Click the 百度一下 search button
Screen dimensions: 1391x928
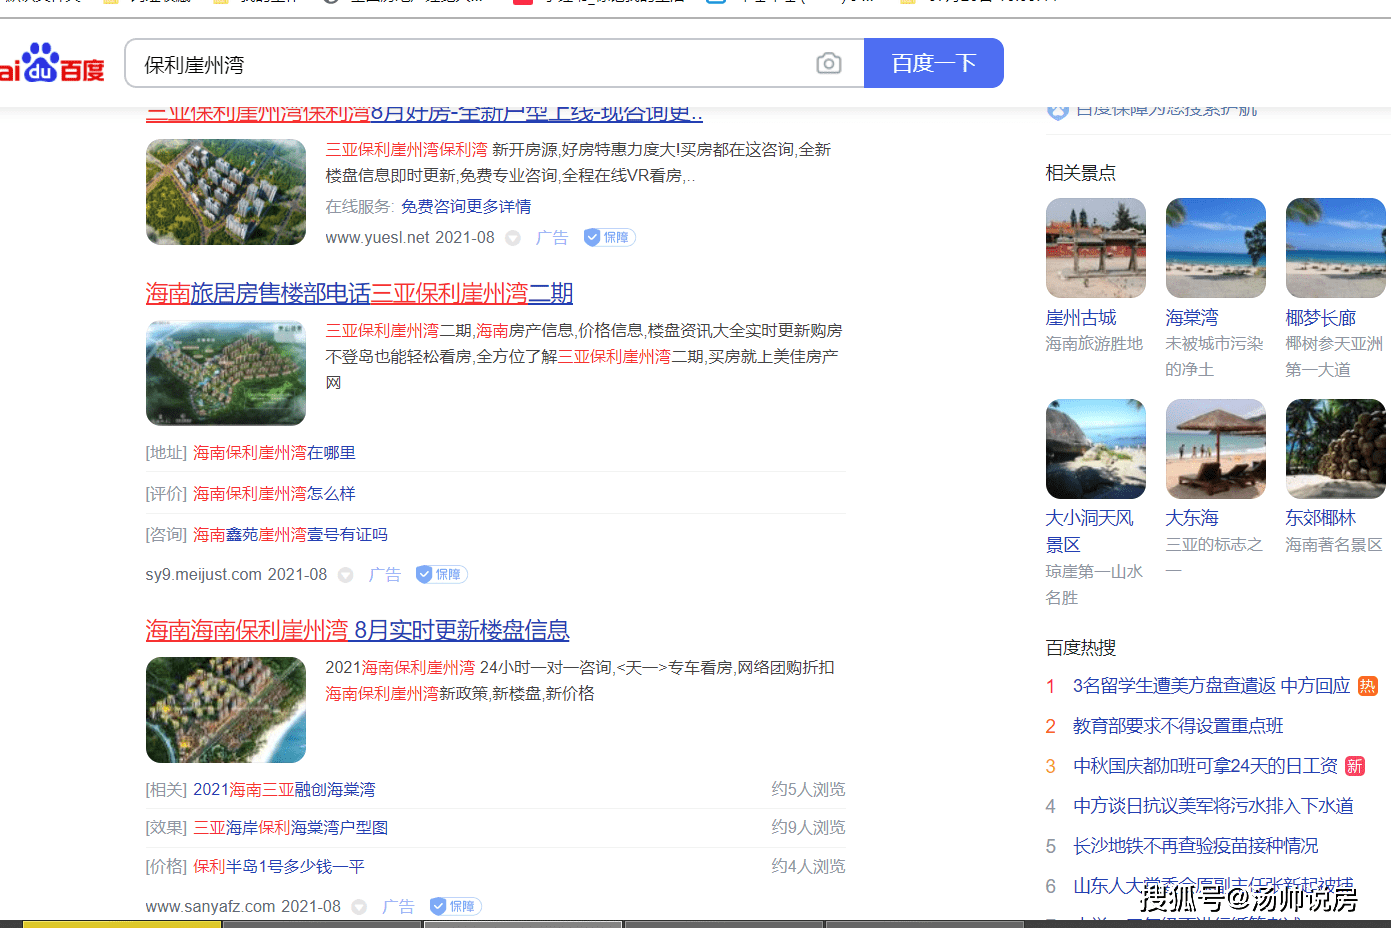pyautogui.click(x=933, y=63)
